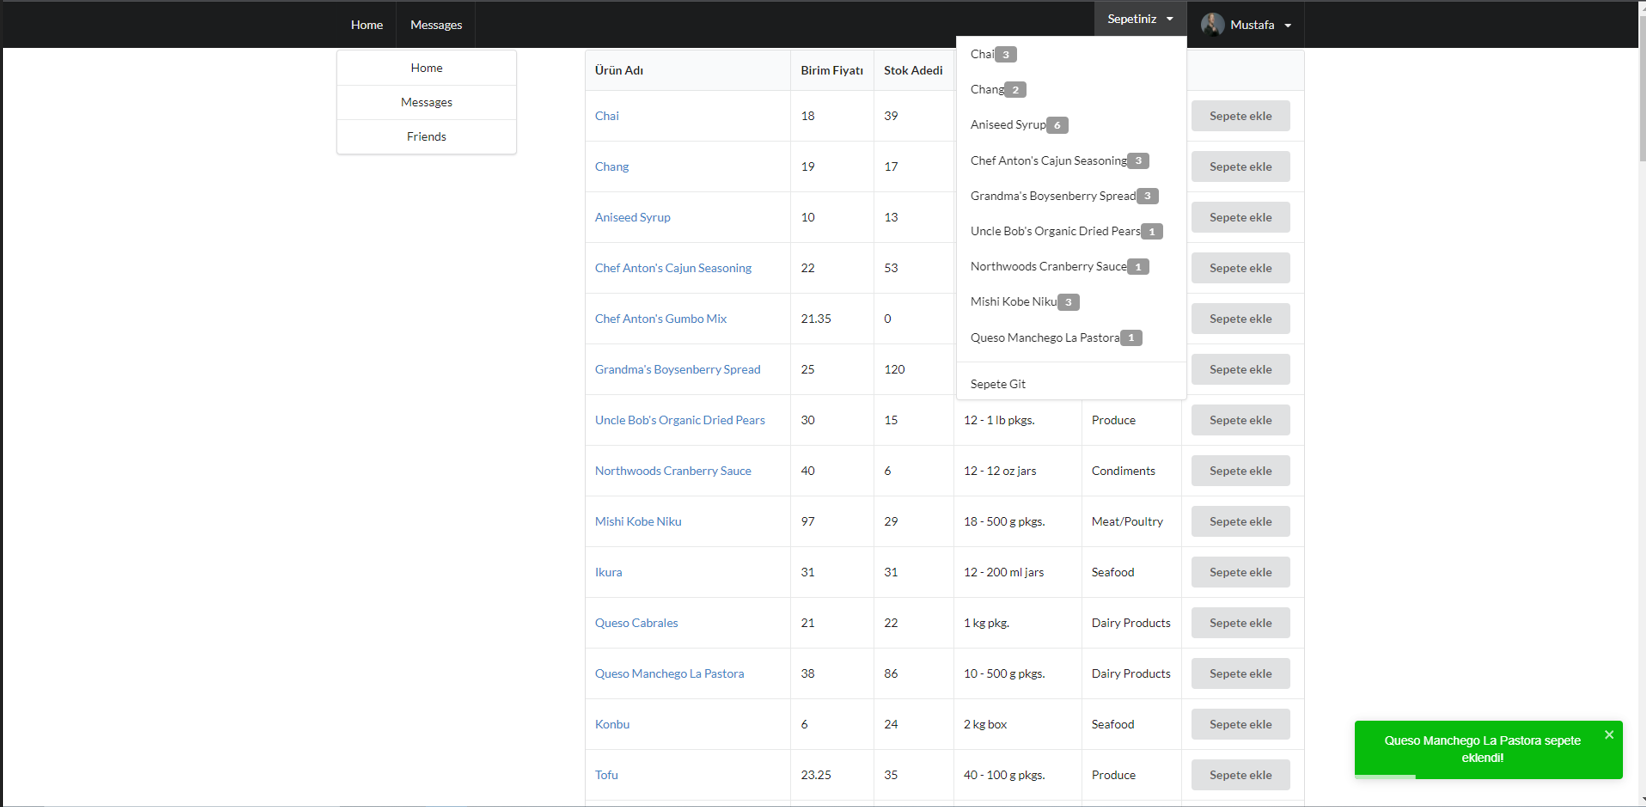
Task: Open the Queso Cabrales product link
Action: [x=636, y=623]
